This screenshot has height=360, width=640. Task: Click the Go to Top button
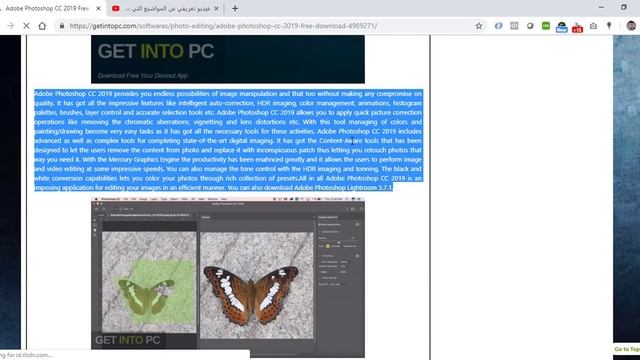pyautogui.click(x=627, y=349)
